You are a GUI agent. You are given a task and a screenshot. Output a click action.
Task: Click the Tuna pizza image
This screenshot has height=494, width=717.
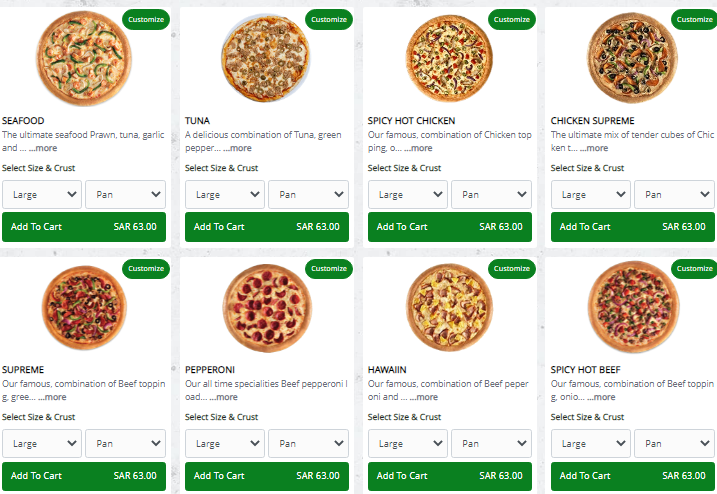coord(266,58)
